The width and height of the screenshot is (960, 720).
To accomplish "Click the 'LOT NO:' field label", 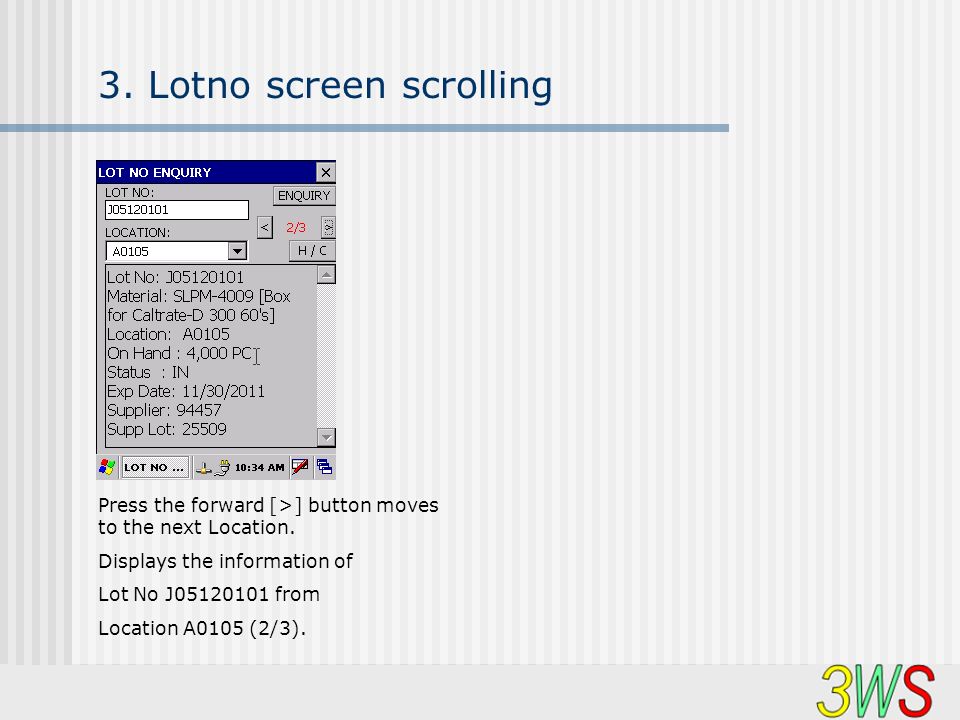I will click(x=129, y=192).
